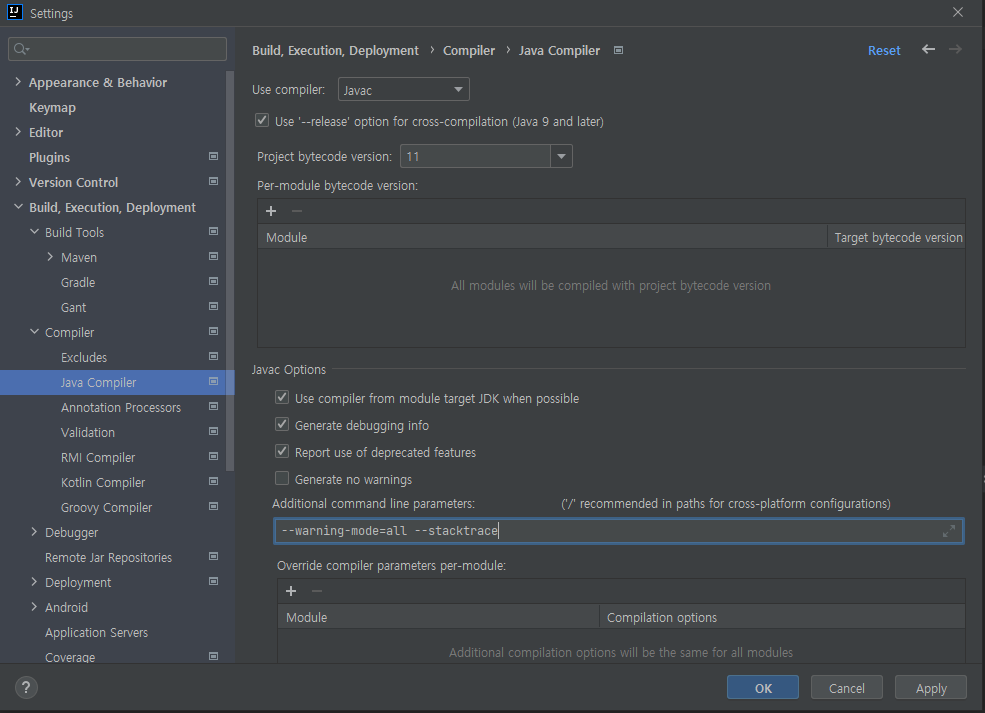Collapse Build, Execution, Deployment section
Image resolution: width=985 pixels, height=713 pixels.
pos(18,207)
